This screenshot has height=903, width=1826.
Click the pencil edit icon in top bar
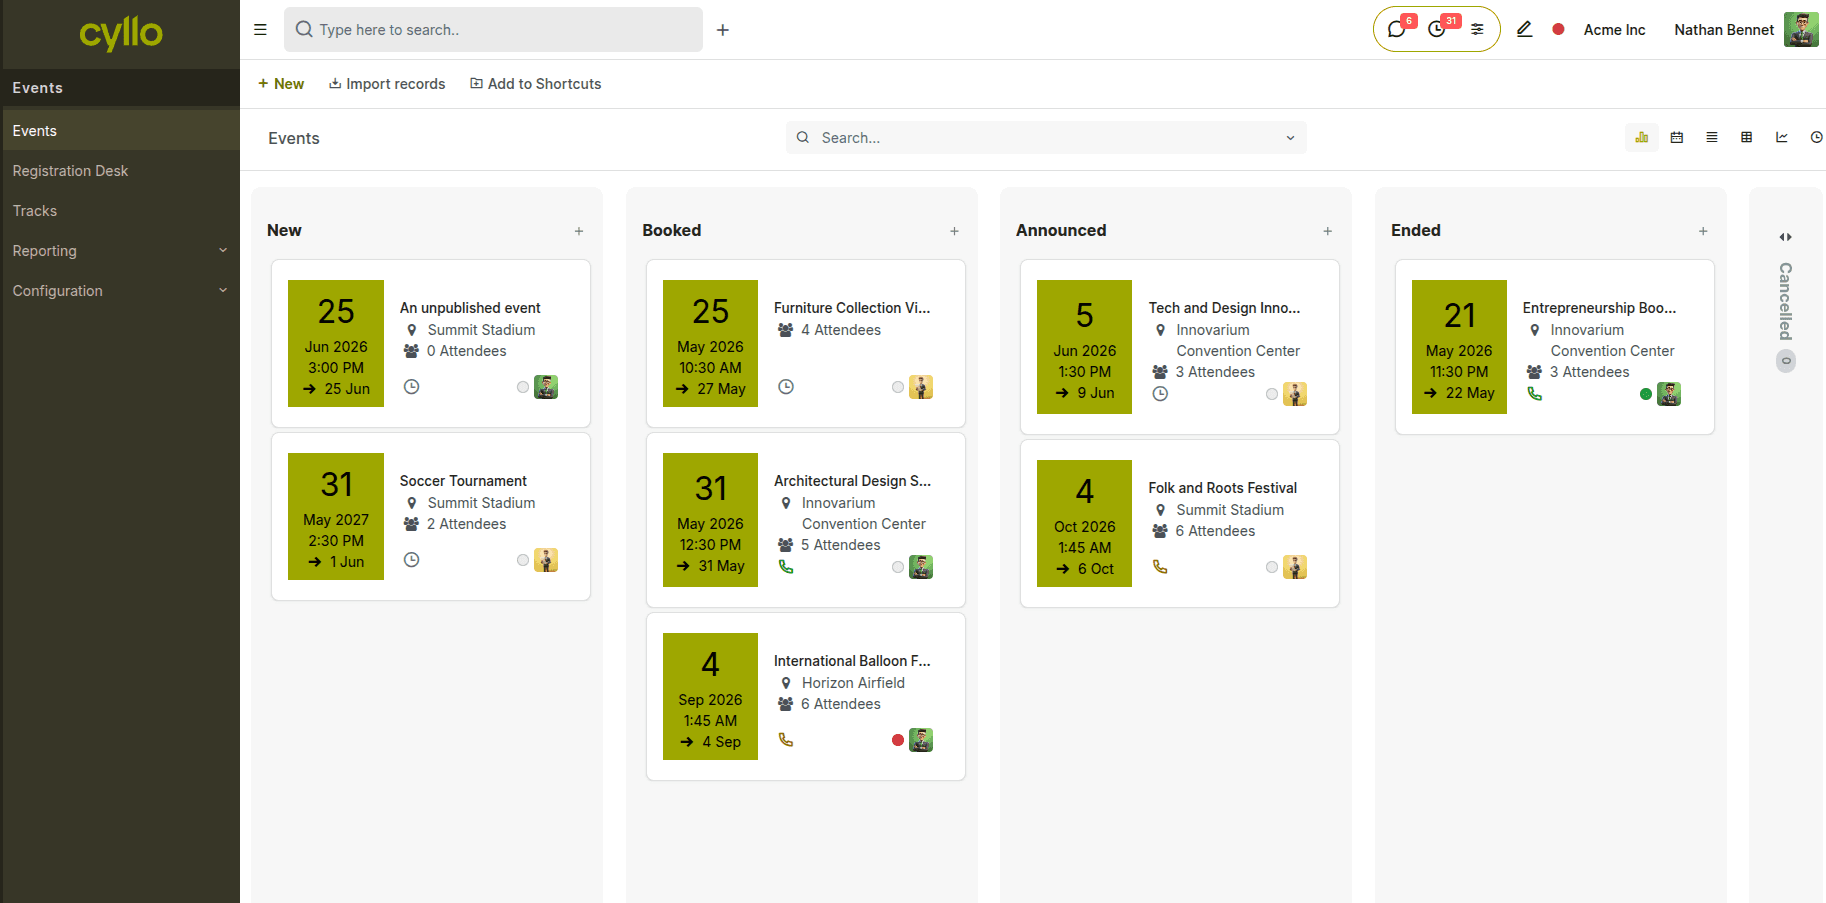(x=1524, y=30)
